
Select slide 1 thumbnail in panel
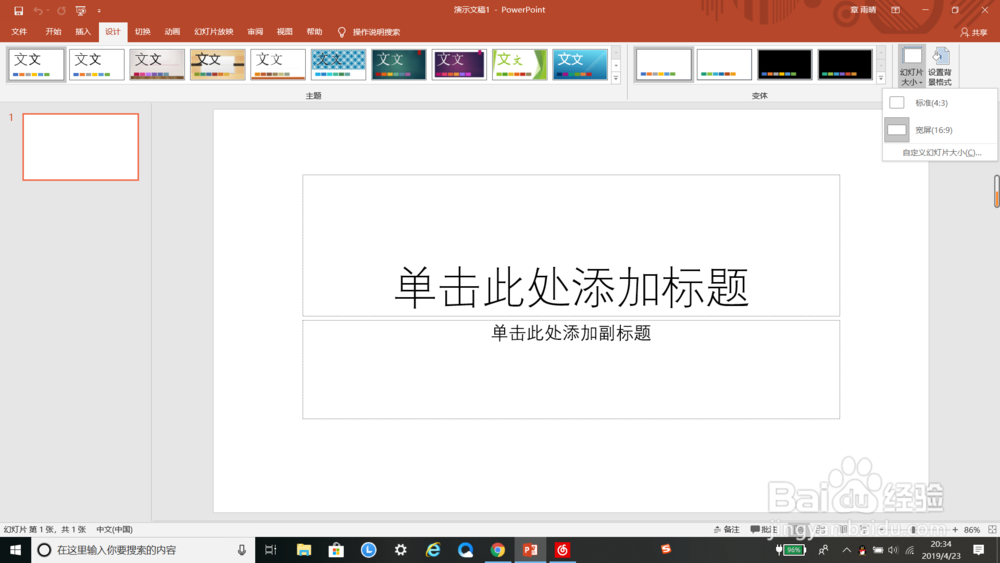point(80,147)
